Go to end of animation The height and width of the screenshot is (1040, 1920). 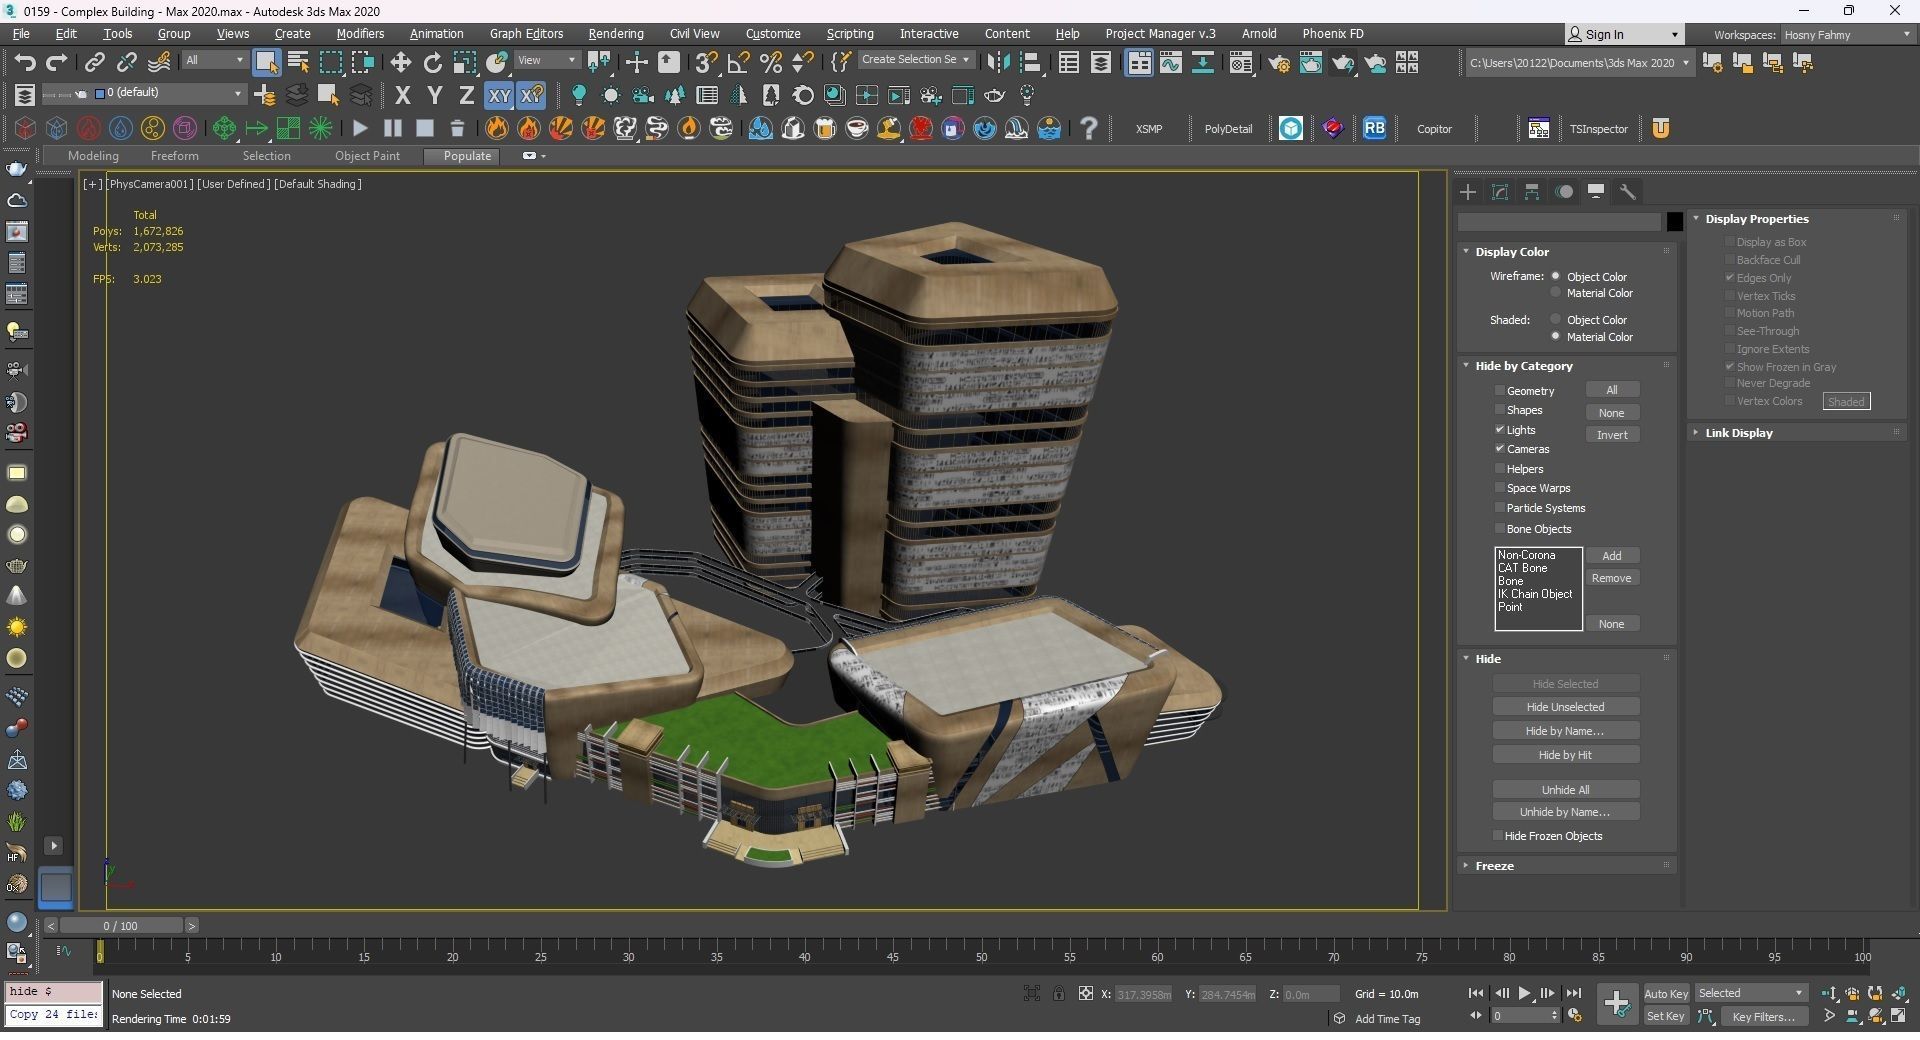pos(1574,994)
